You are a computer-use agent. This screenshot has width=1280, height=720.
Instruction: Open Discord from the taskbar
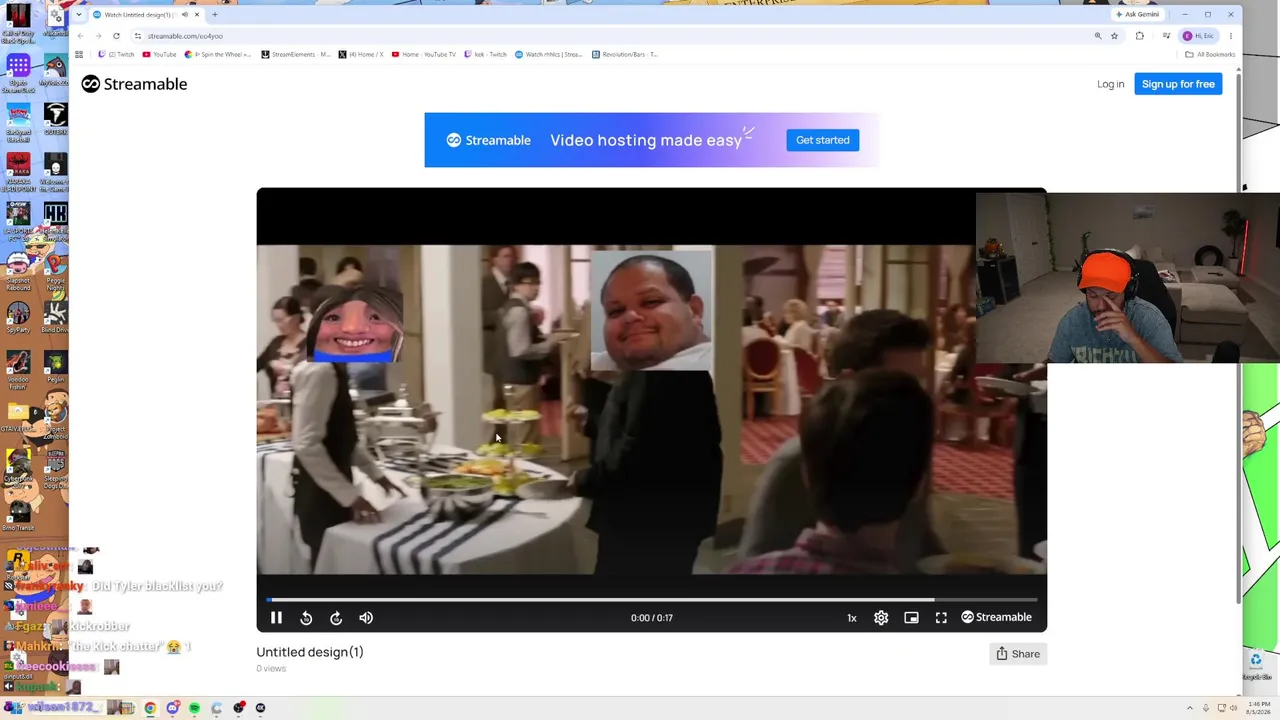click(172, 708)
